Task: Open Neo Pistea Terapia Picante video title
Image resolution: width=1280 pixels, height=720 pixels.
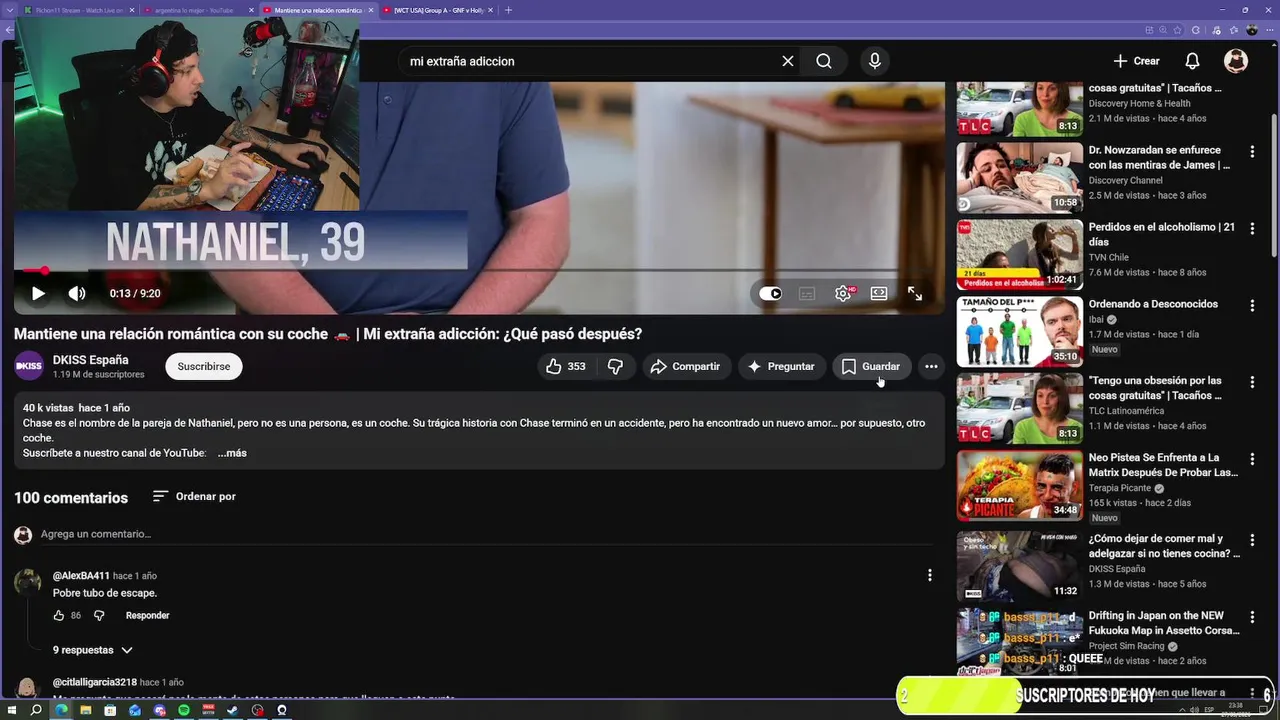Action: click(x=1163, y=465)
